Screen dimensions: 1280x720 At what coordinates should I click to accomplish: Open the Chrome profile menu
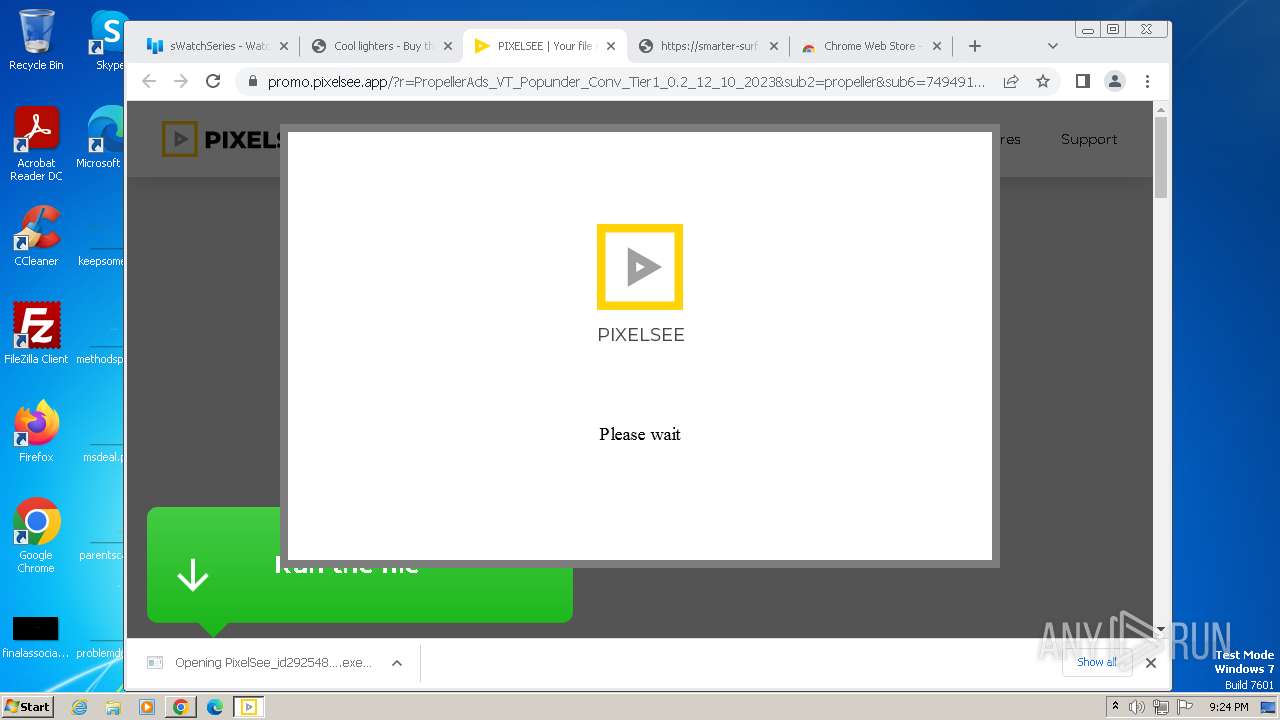pyautogui.click(x=1115, y=81)
